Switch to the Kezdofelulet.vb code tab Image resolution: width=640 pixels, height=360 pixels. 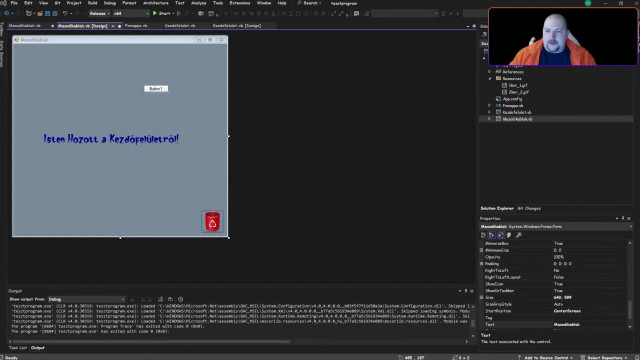pos(180,26)
